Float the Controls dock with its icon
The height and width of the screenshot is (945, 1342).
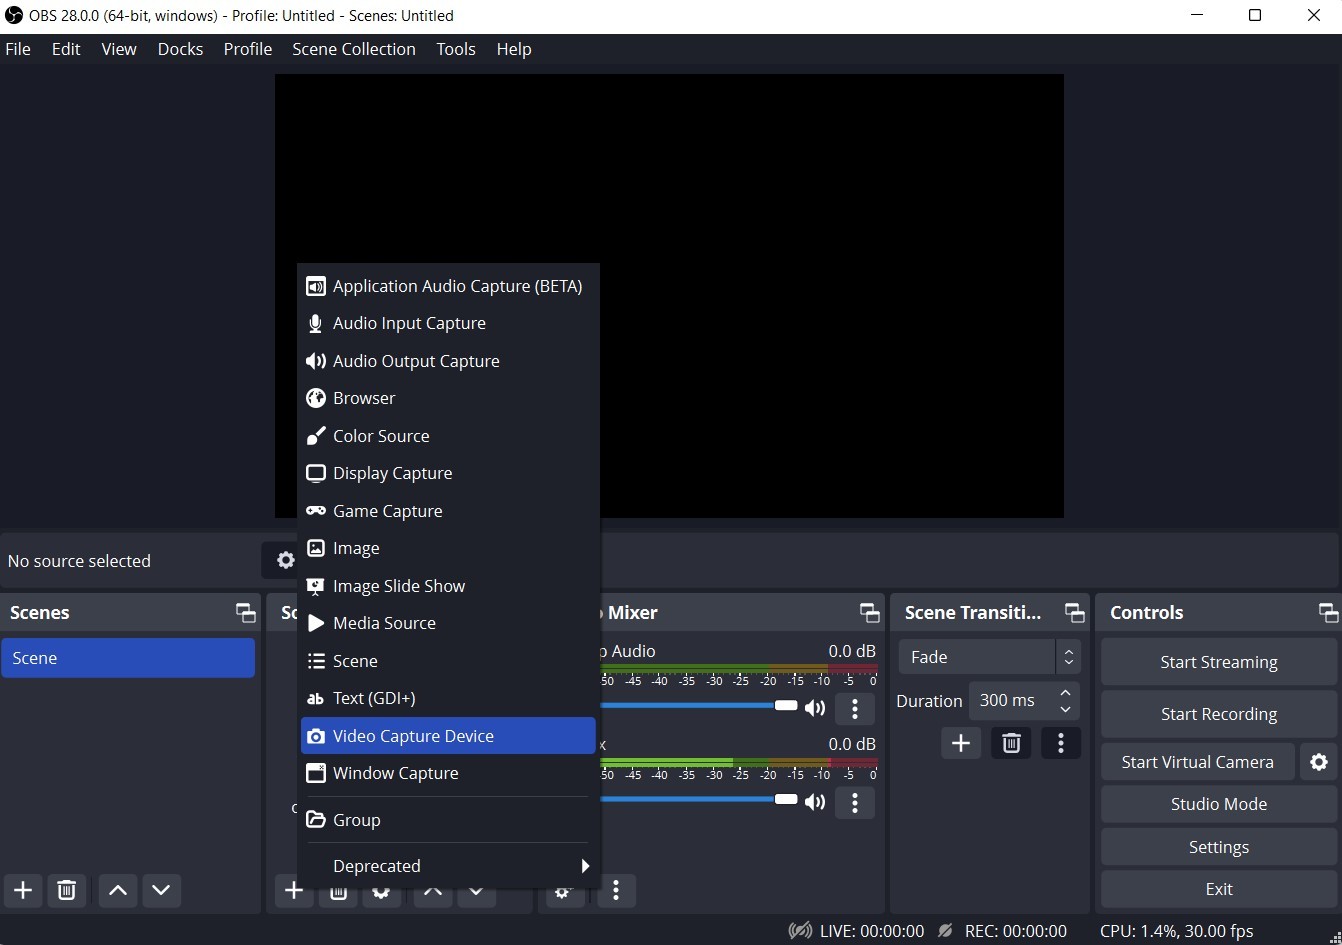point(1328,612)
